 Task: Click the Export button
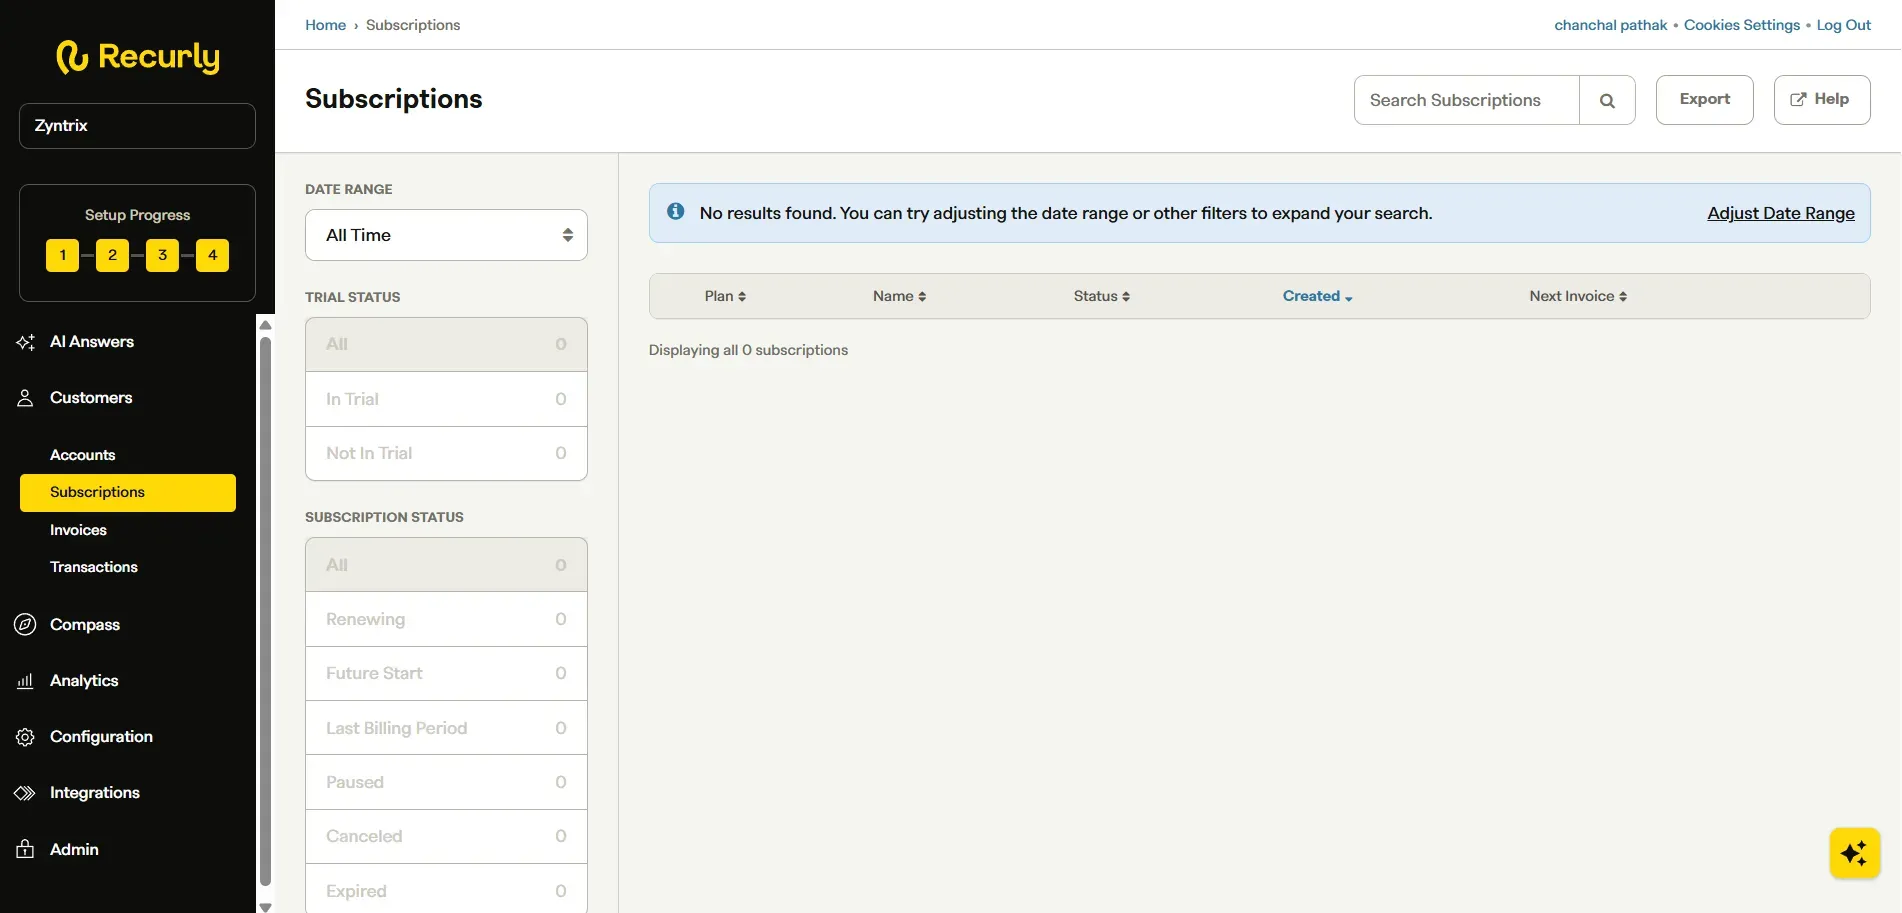(x=1703, y=99)
